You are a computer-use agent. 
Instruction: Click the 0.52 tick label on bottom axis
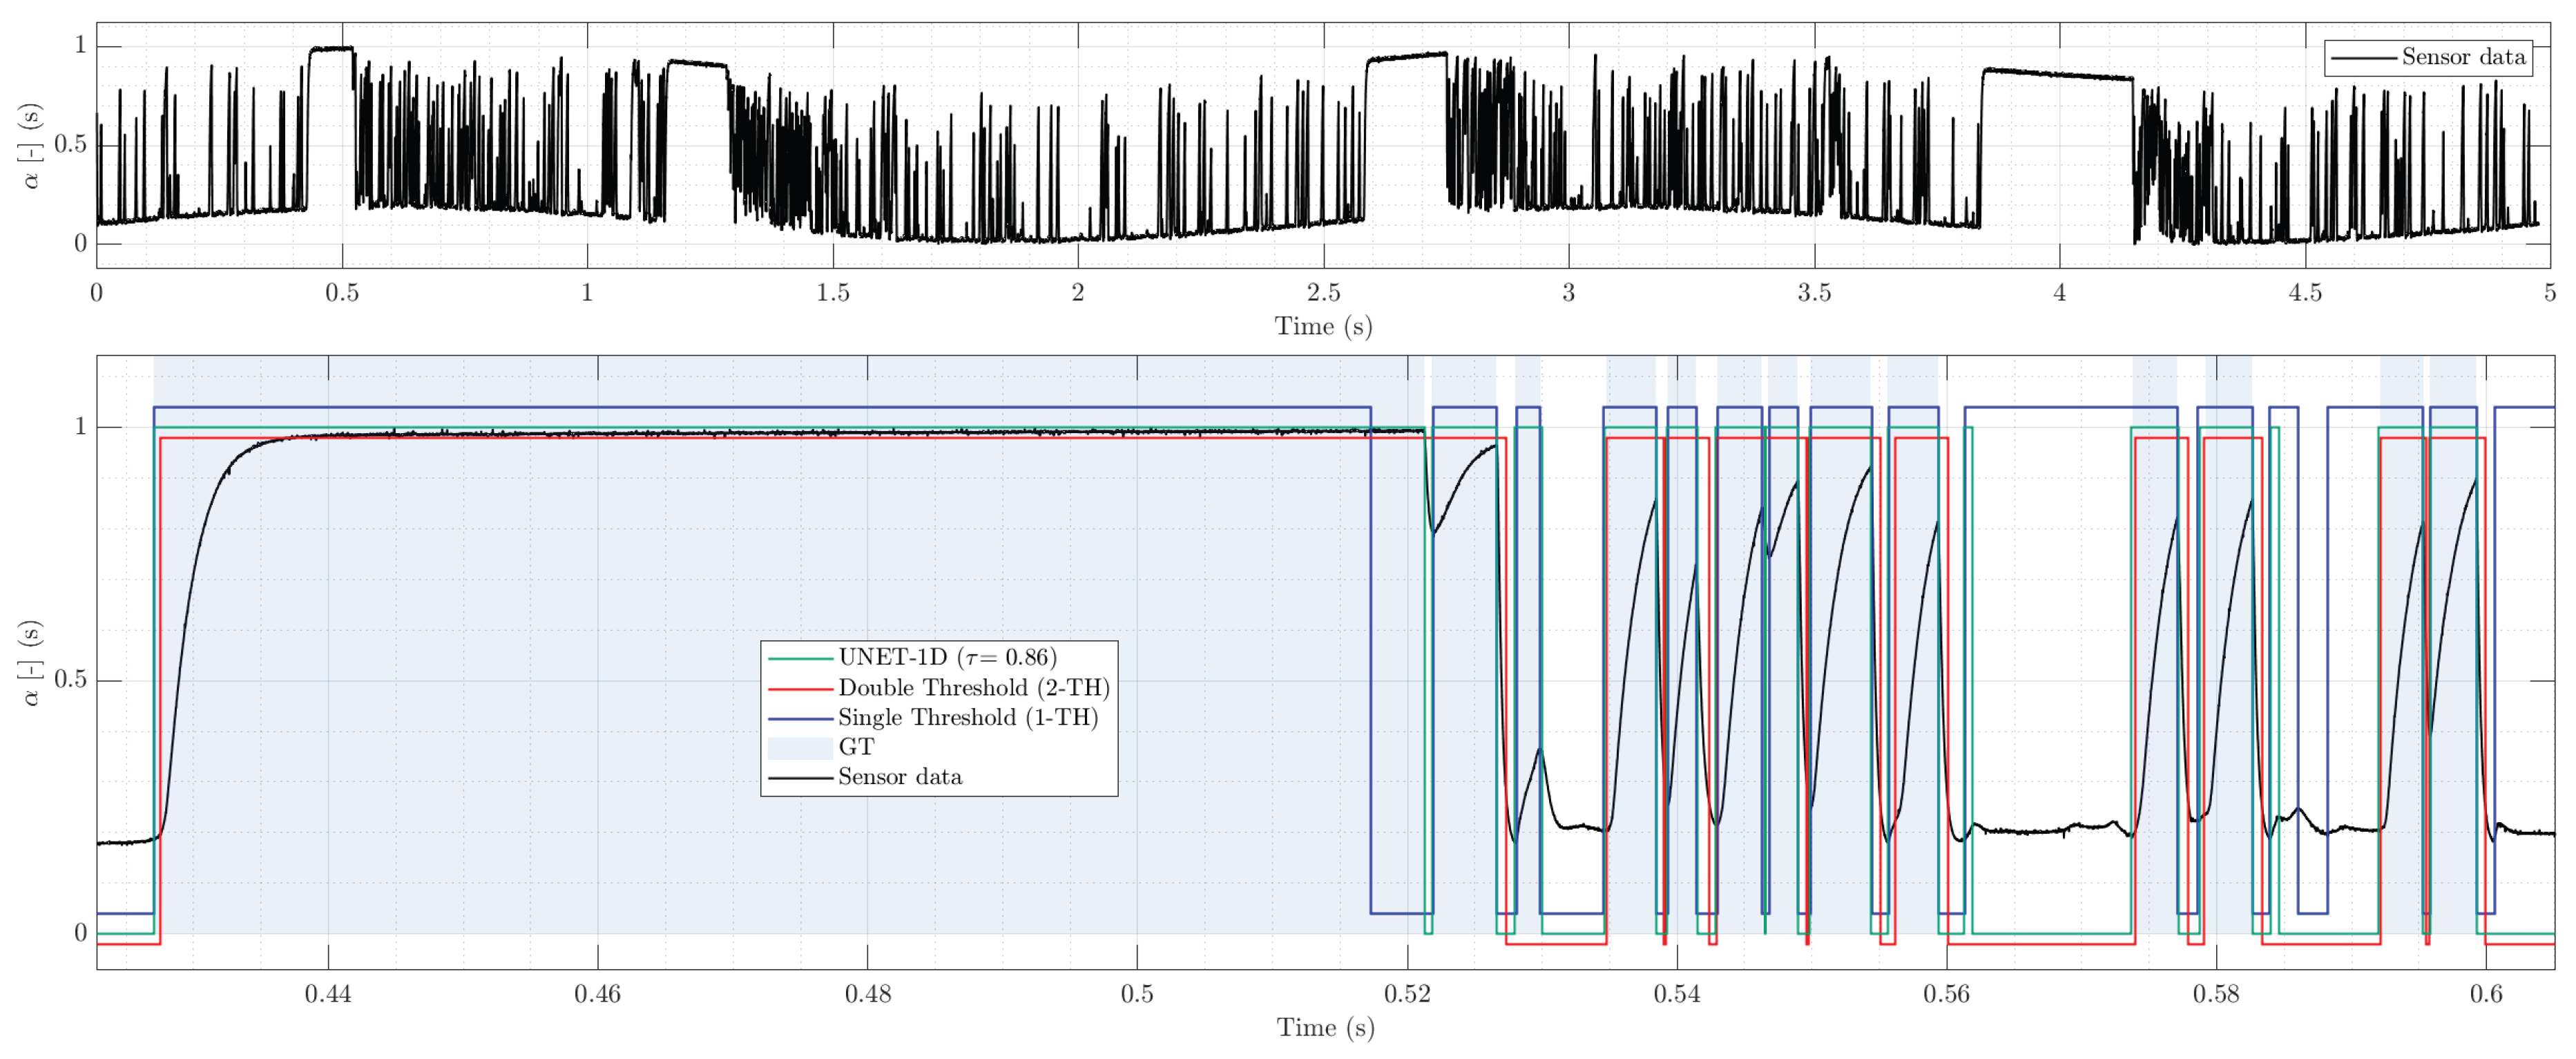click(1406, 993)
